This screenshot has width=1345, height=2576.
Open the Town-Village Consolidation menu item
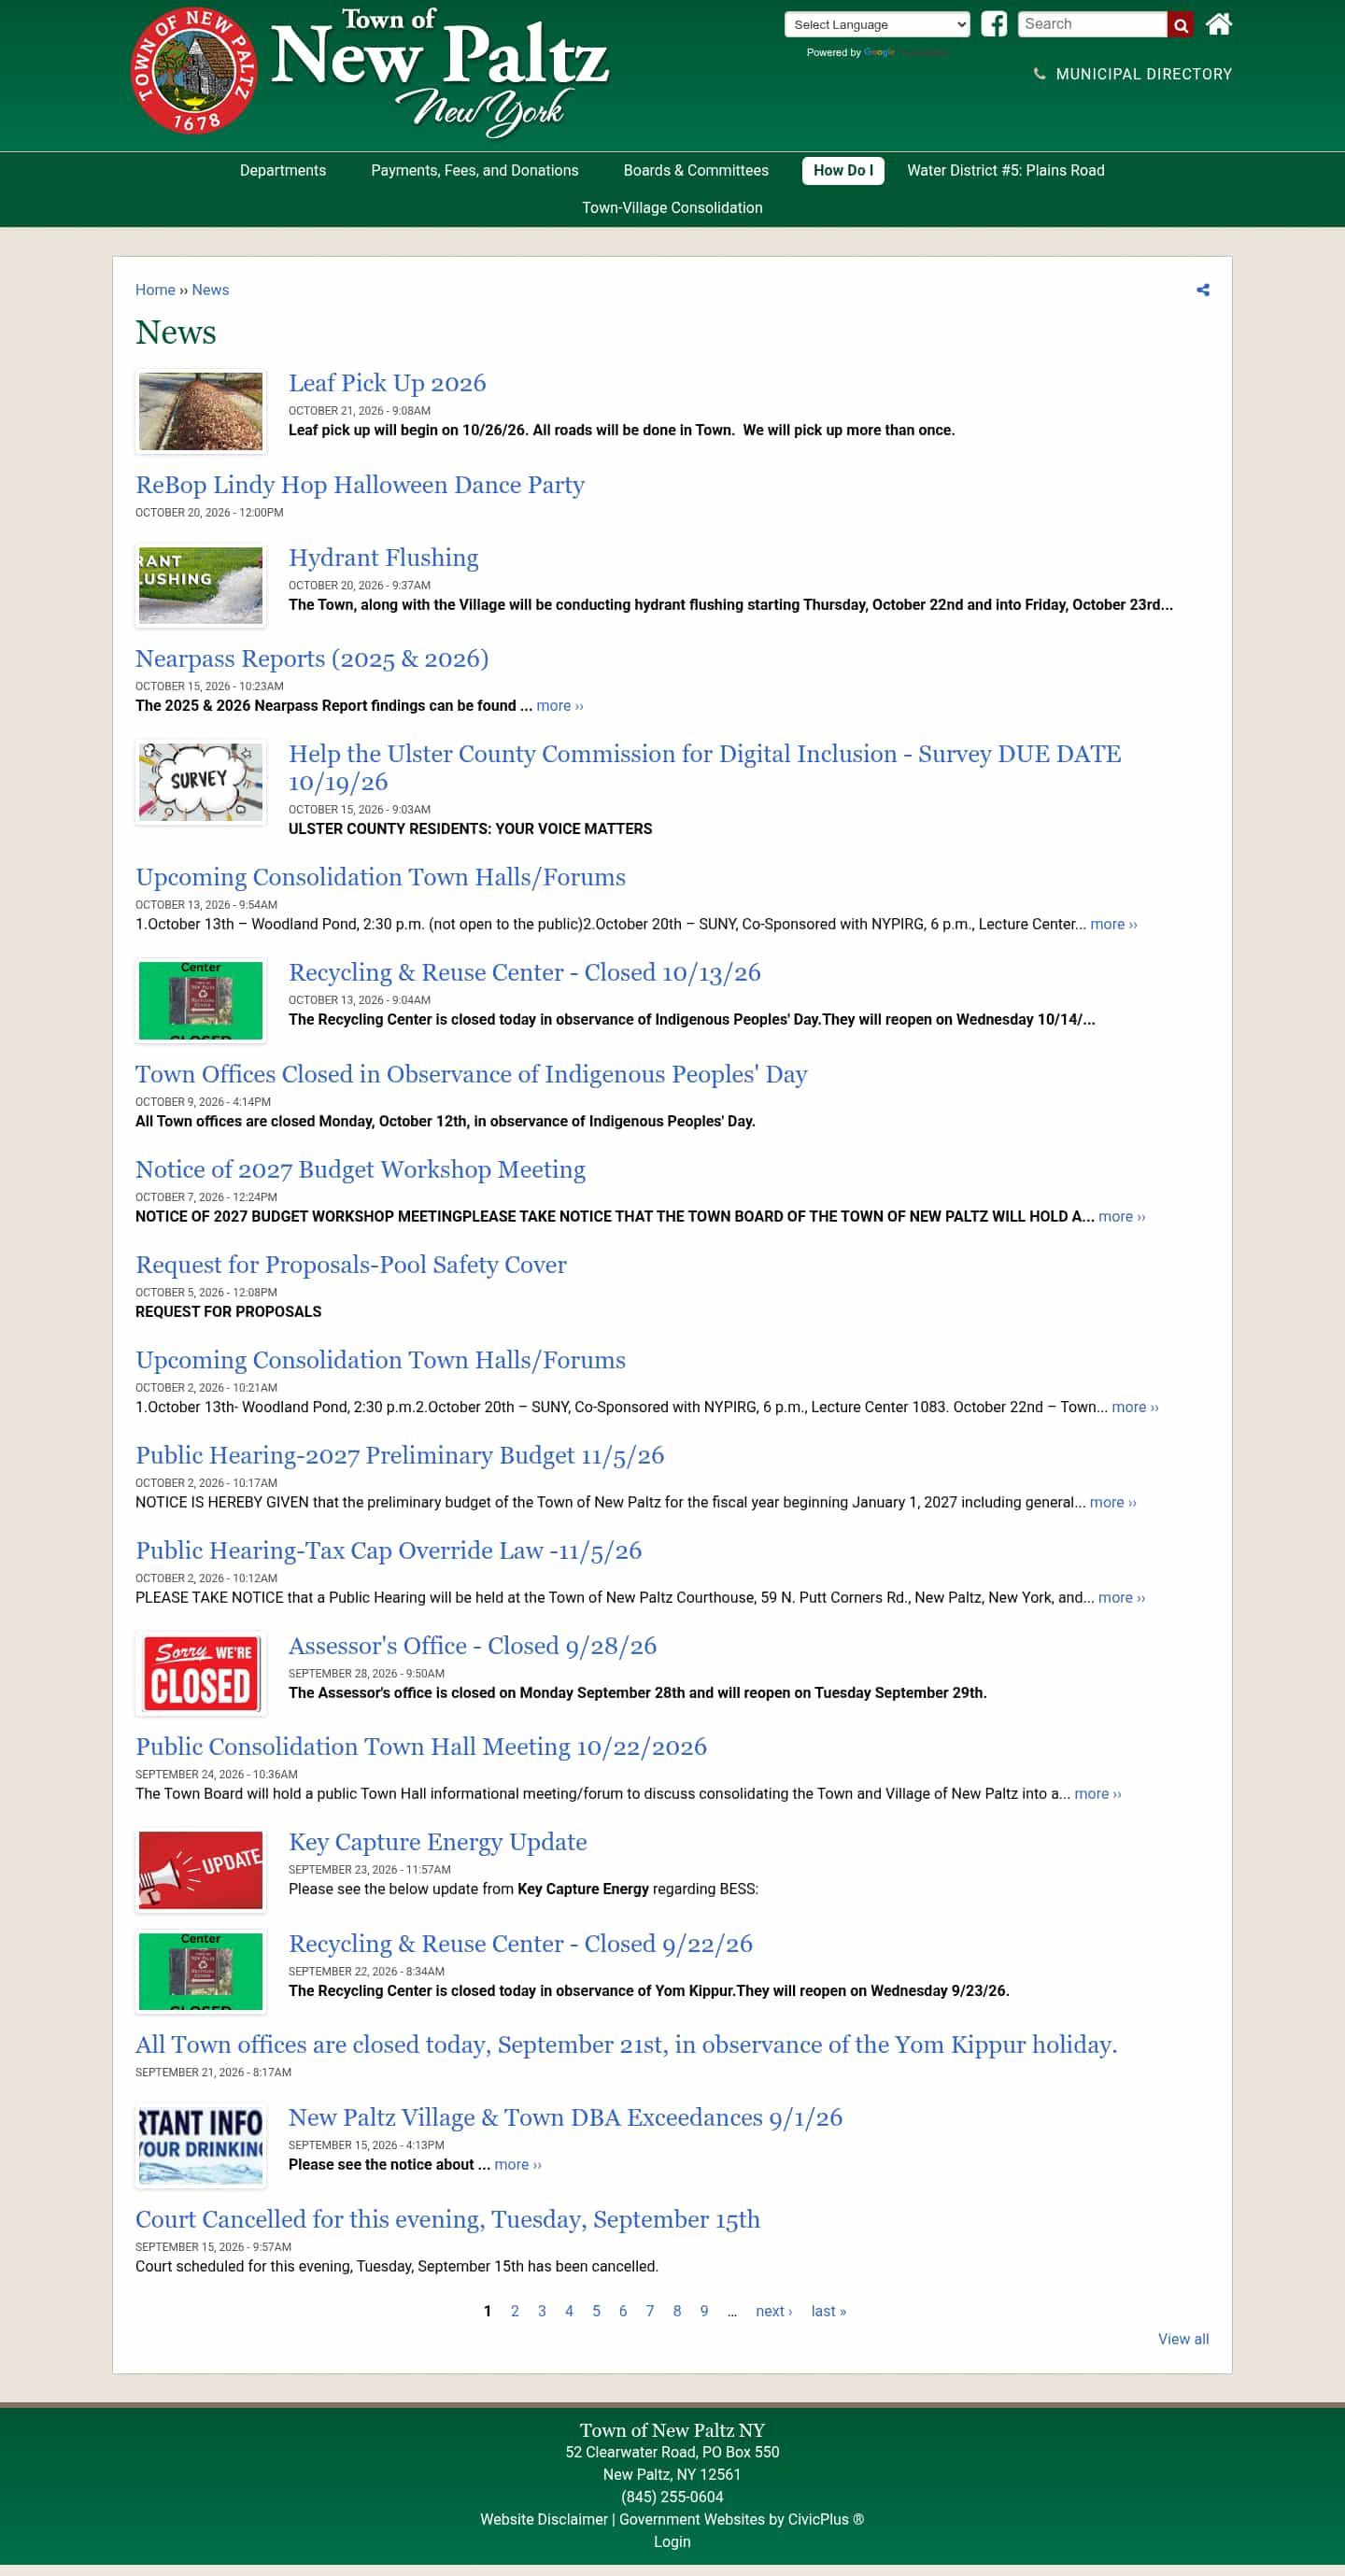coord(672,208)
